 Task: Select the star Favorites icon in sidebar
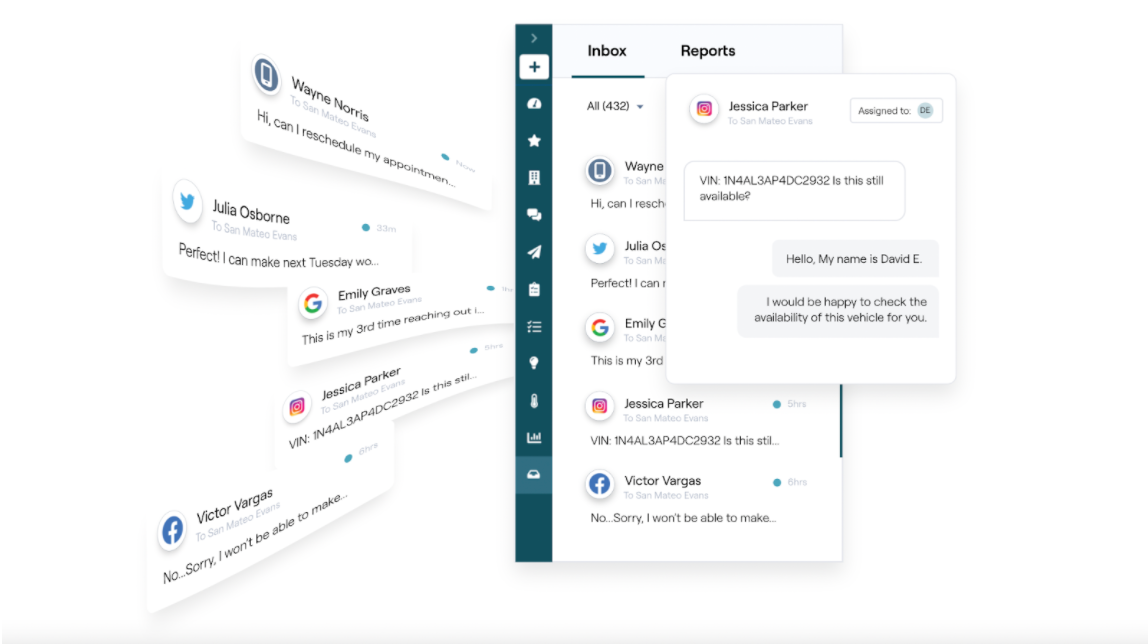(x=534, y=140)
